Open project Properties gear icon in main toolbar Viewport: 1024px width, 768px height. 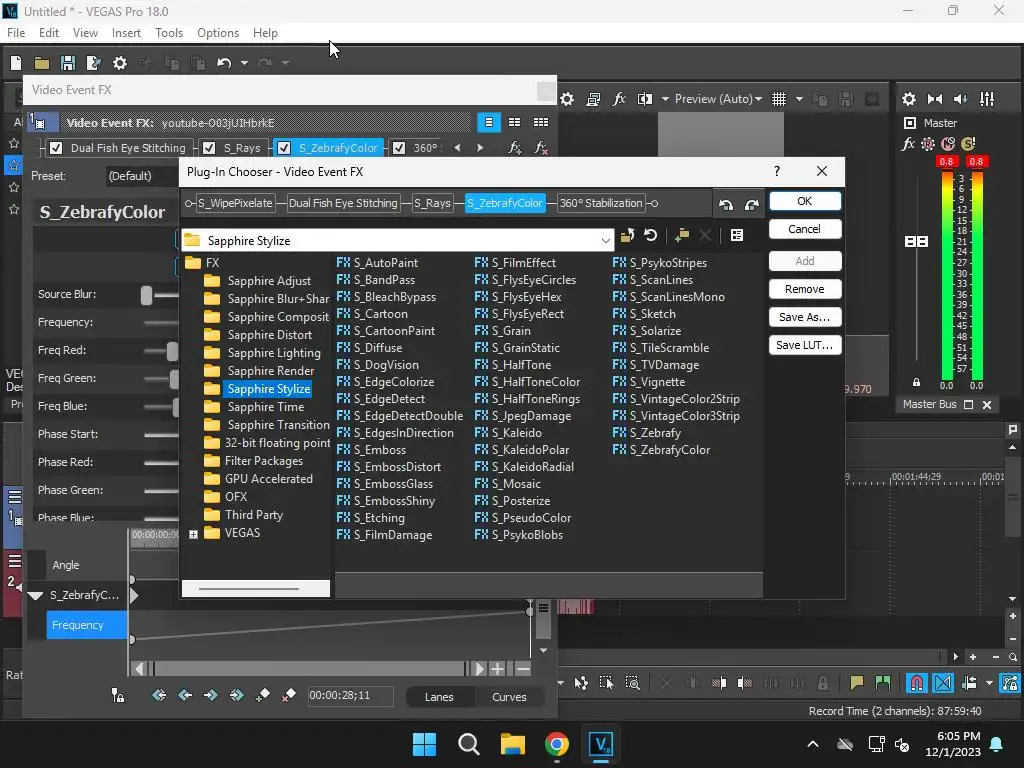point(120,63)
